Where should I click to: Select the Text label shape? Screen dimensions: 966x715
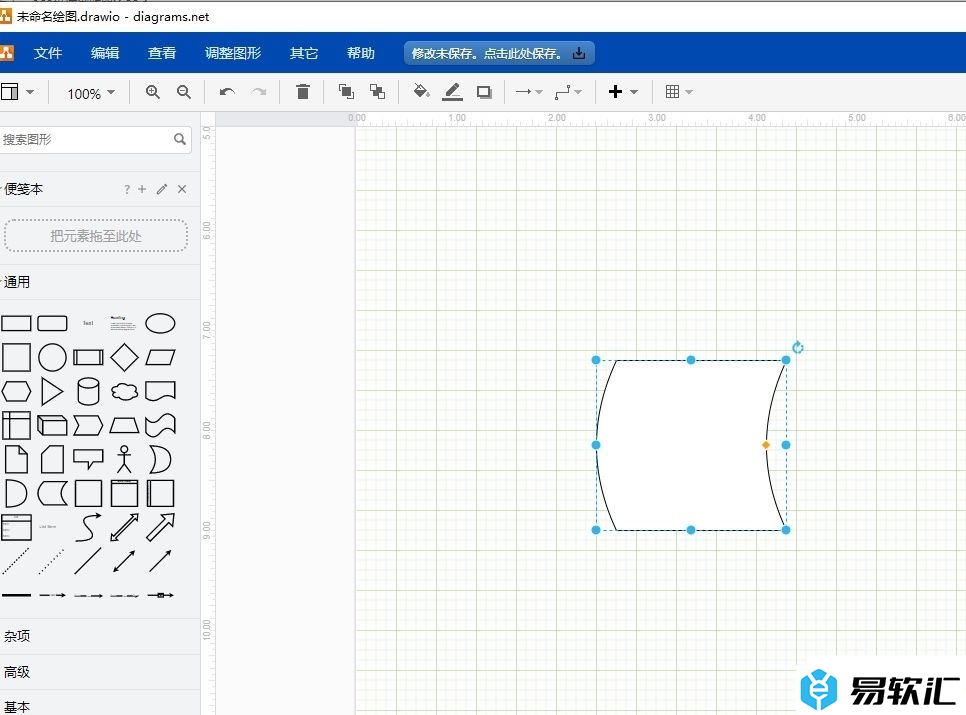click(88, 323)
